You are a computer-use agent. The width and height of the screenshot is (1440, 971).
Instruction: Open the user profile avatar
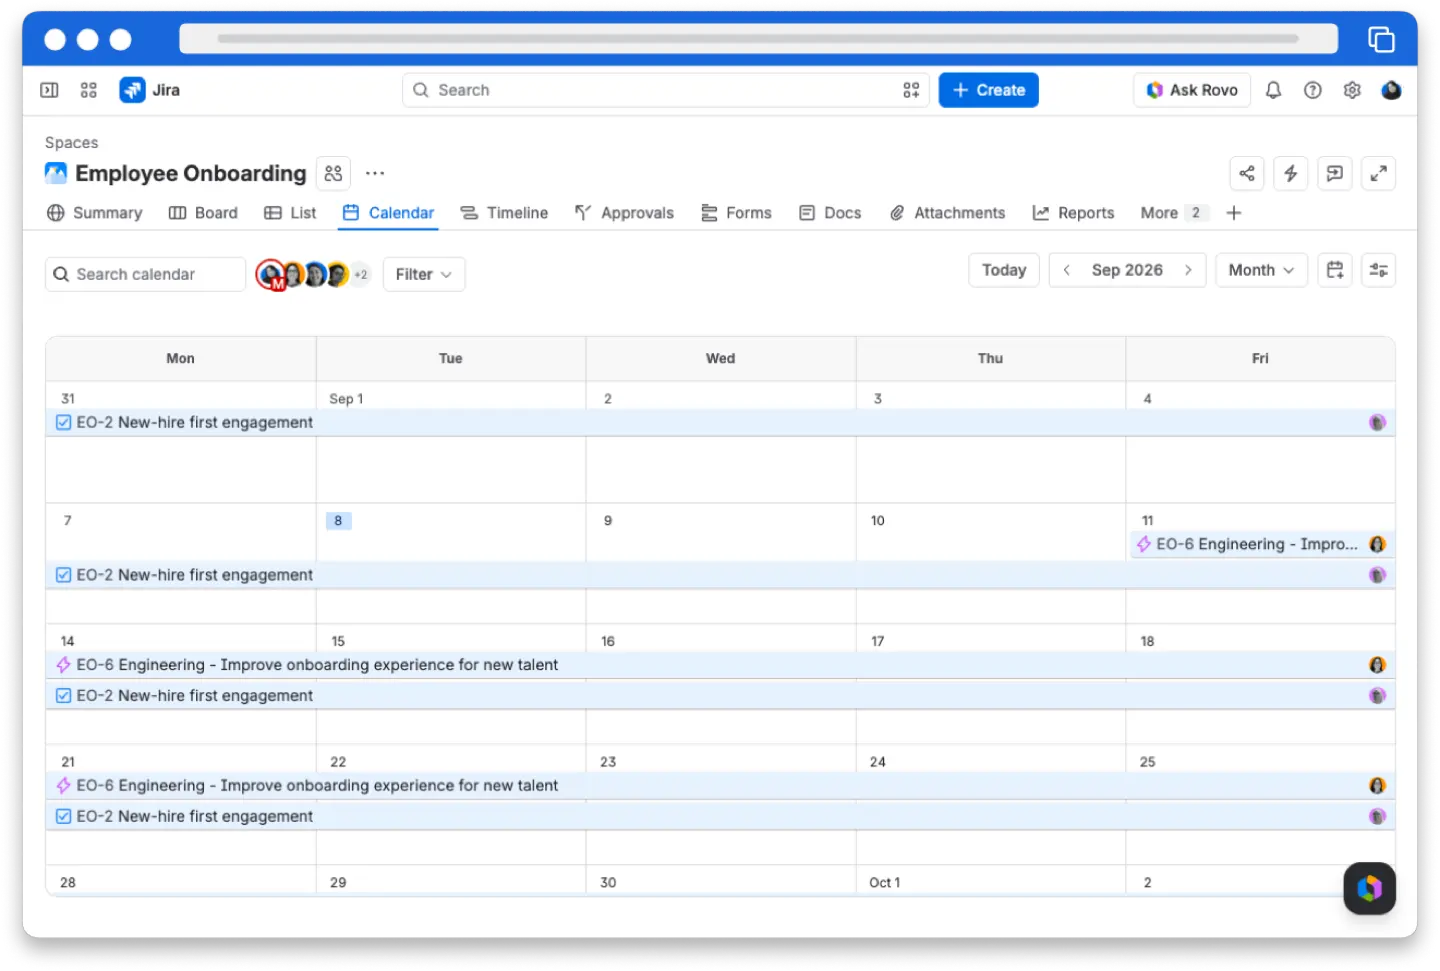(x=1391, y=90)
